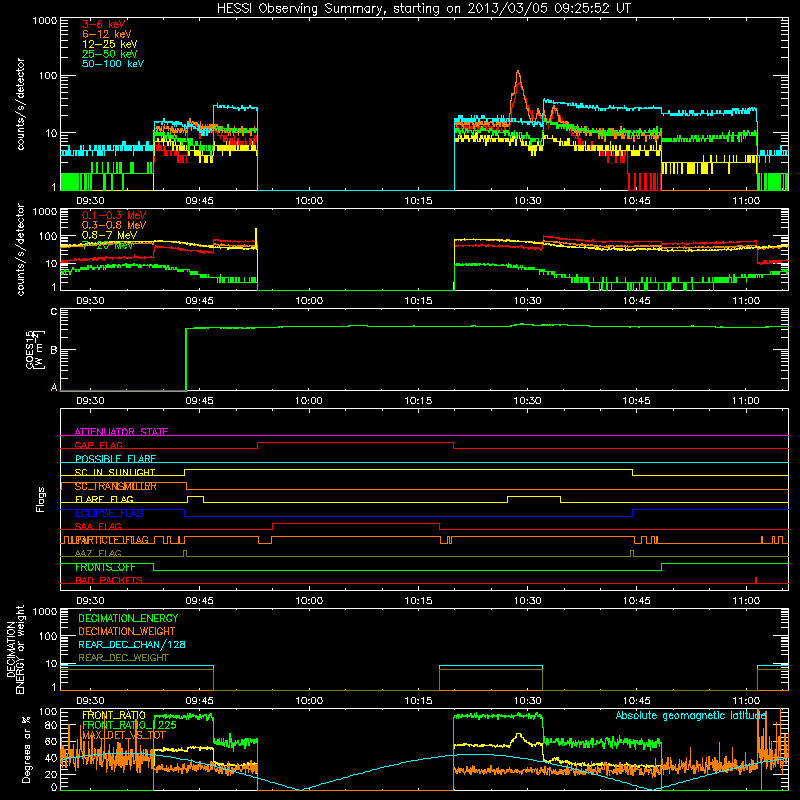Click the BAD_PACKETS flag label

109,580
